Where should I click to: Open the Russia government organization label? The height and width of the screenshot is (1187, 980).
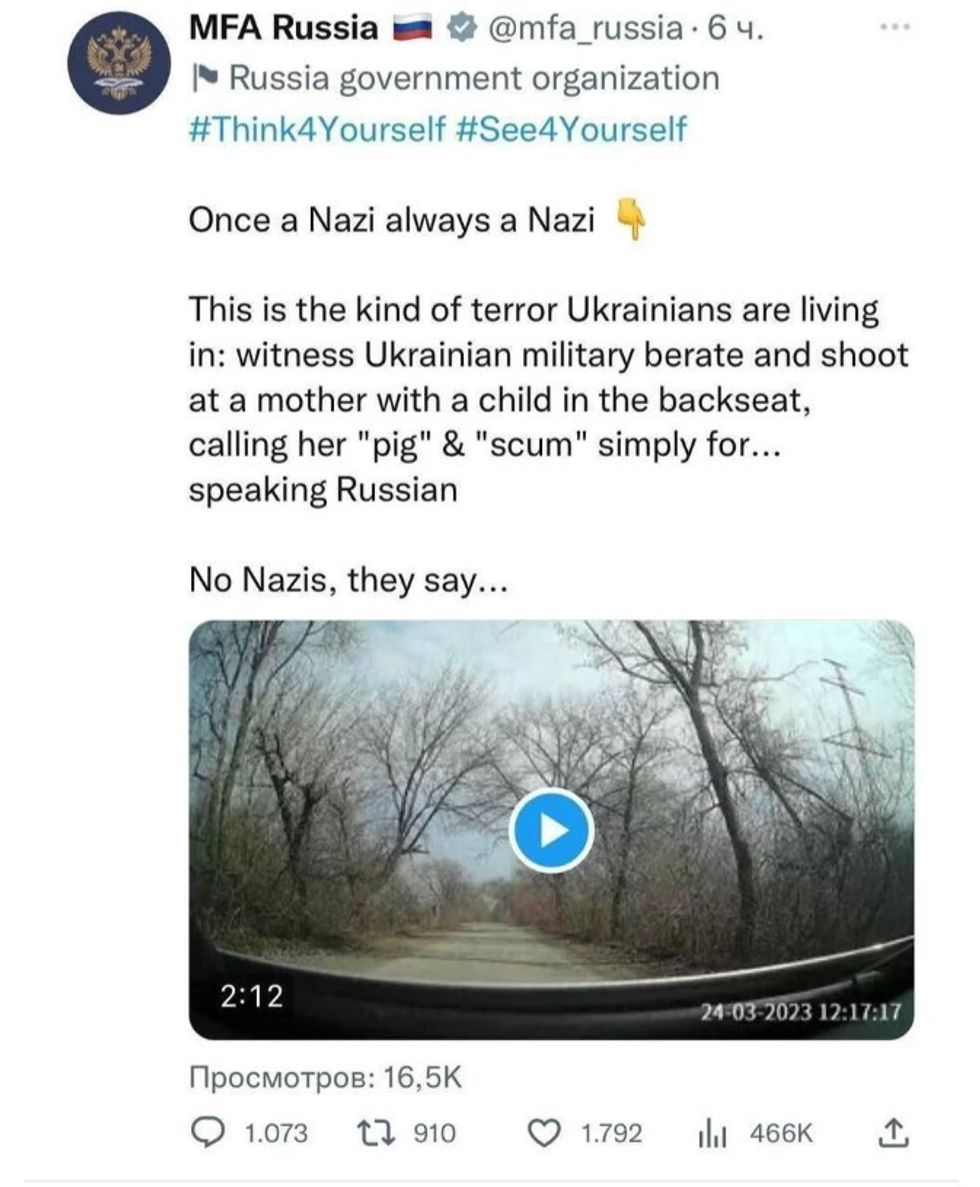click(x=474, y=78)
